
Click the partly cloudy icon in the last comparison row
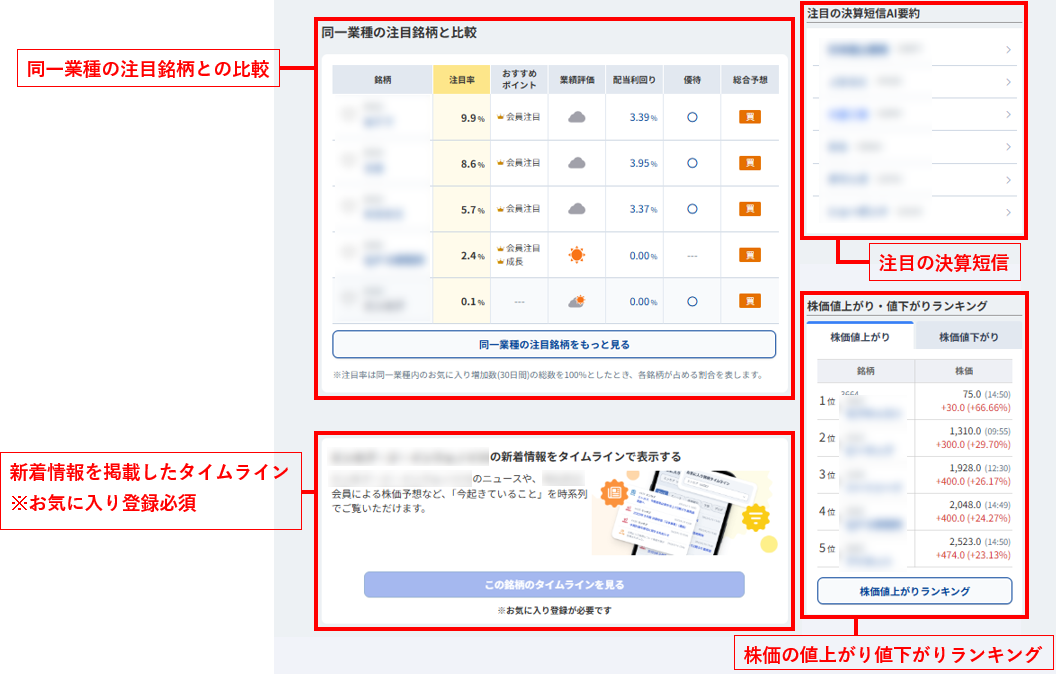click(575, 301)
